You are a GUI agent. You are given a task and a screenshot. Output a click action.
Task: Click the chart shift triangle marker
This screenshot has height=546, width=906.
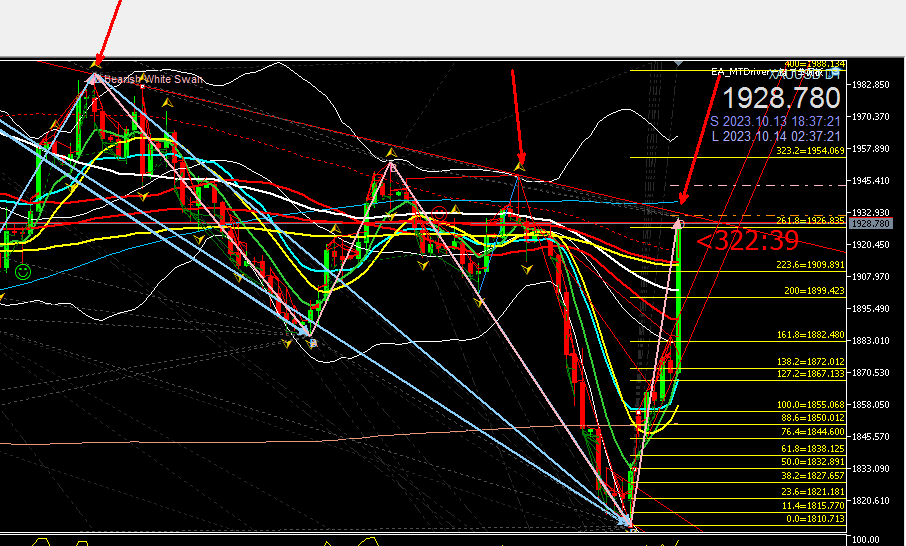[x=679, y=62]
